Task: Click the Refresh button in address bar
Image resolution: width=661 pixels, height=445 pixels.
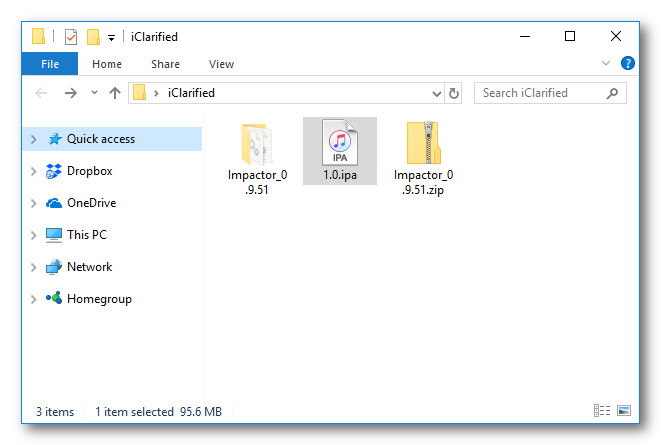Action: click(x=454, y=93)
